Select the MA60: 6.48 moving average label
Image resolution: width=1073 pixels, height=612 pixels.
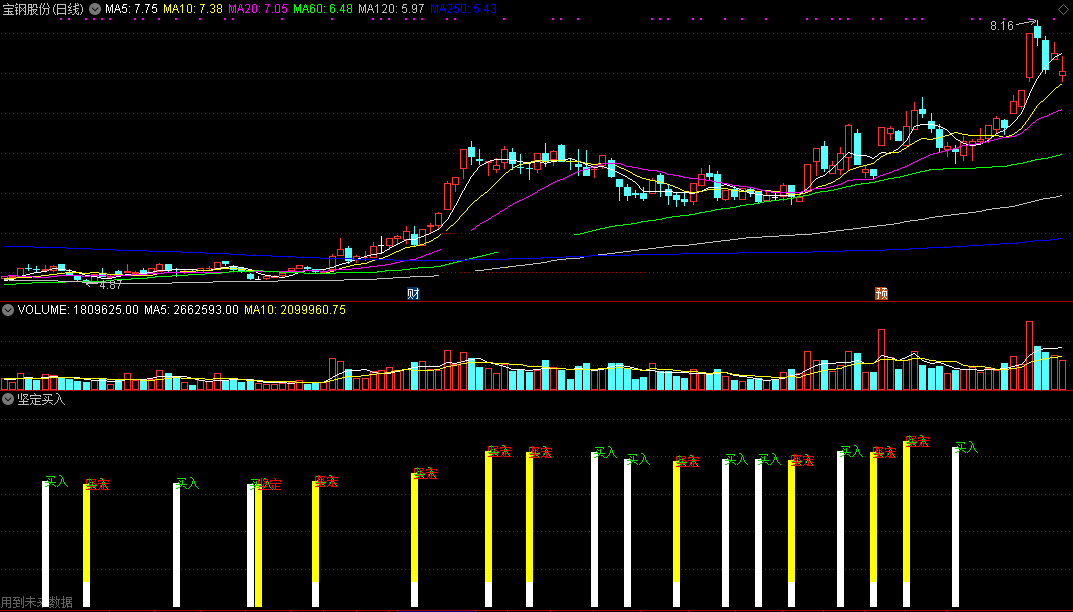(323, 9)
